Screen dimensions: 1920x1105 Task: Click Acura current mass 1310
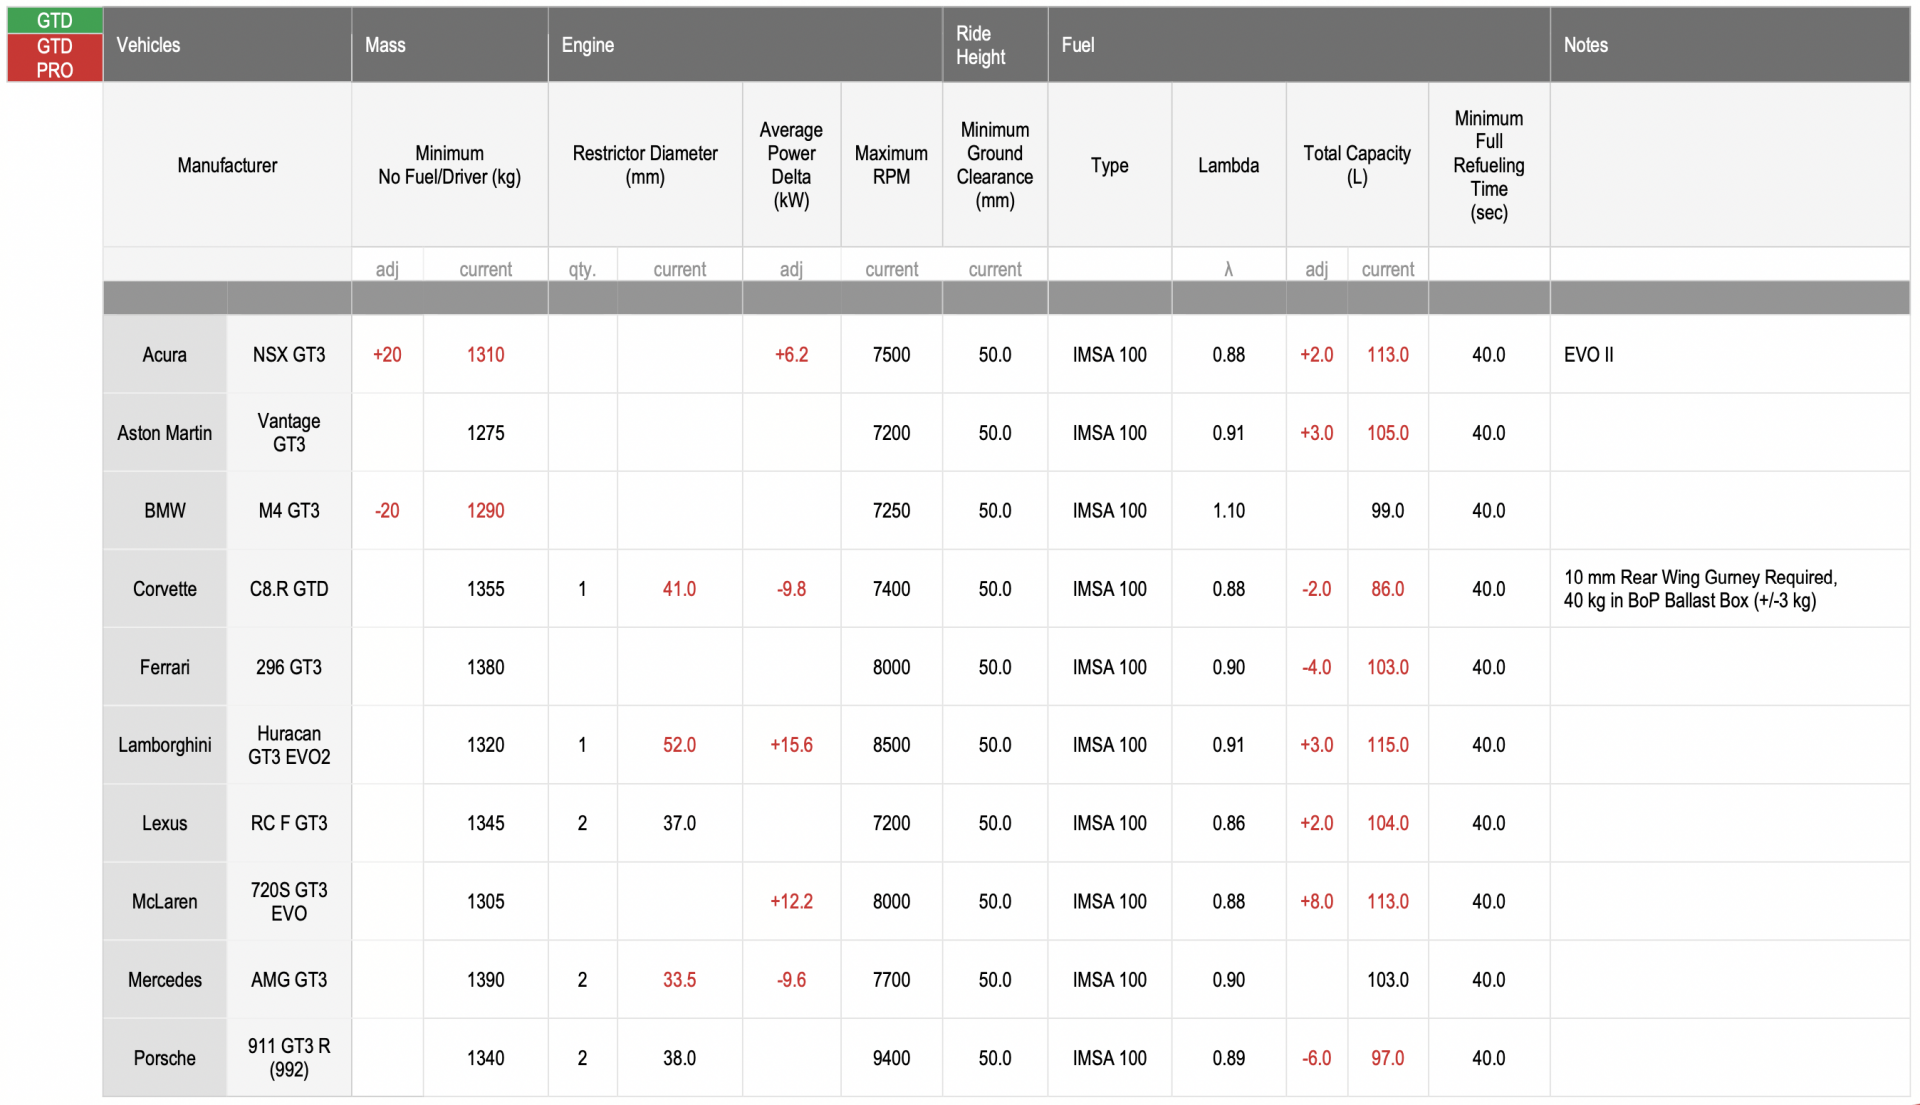486,355
